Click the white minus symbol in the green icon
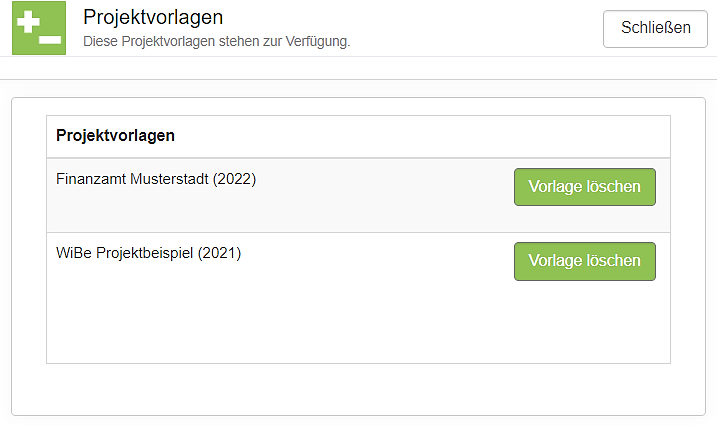This screenshot has height=425, width=717. (50, 38)
